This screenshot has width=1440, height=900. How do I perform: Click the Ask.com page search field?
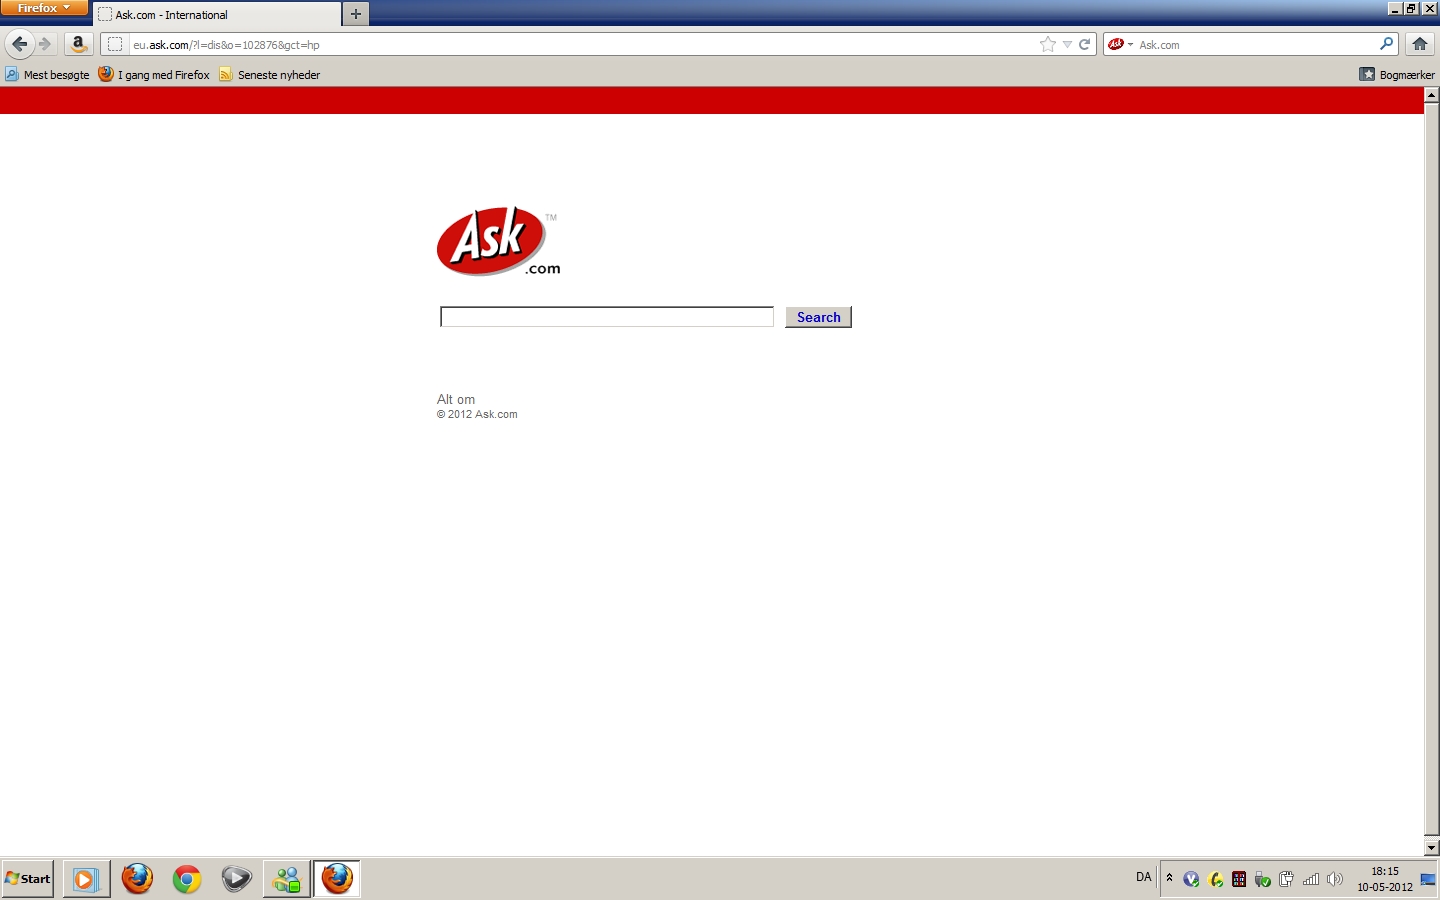pyautogui.click(x=607, y=317)
